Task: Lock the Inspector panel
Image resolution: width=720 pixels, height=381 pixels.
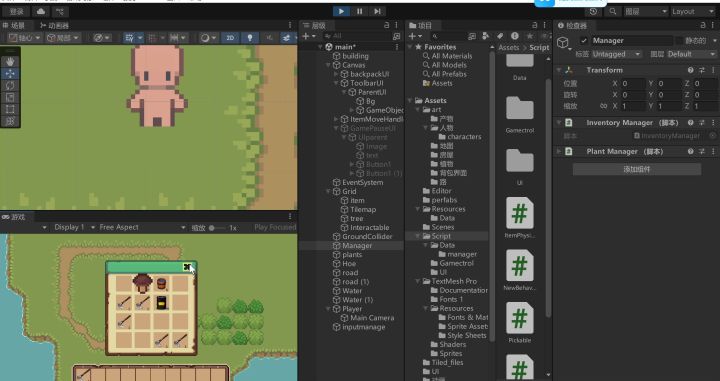Action: pos(703,25)
